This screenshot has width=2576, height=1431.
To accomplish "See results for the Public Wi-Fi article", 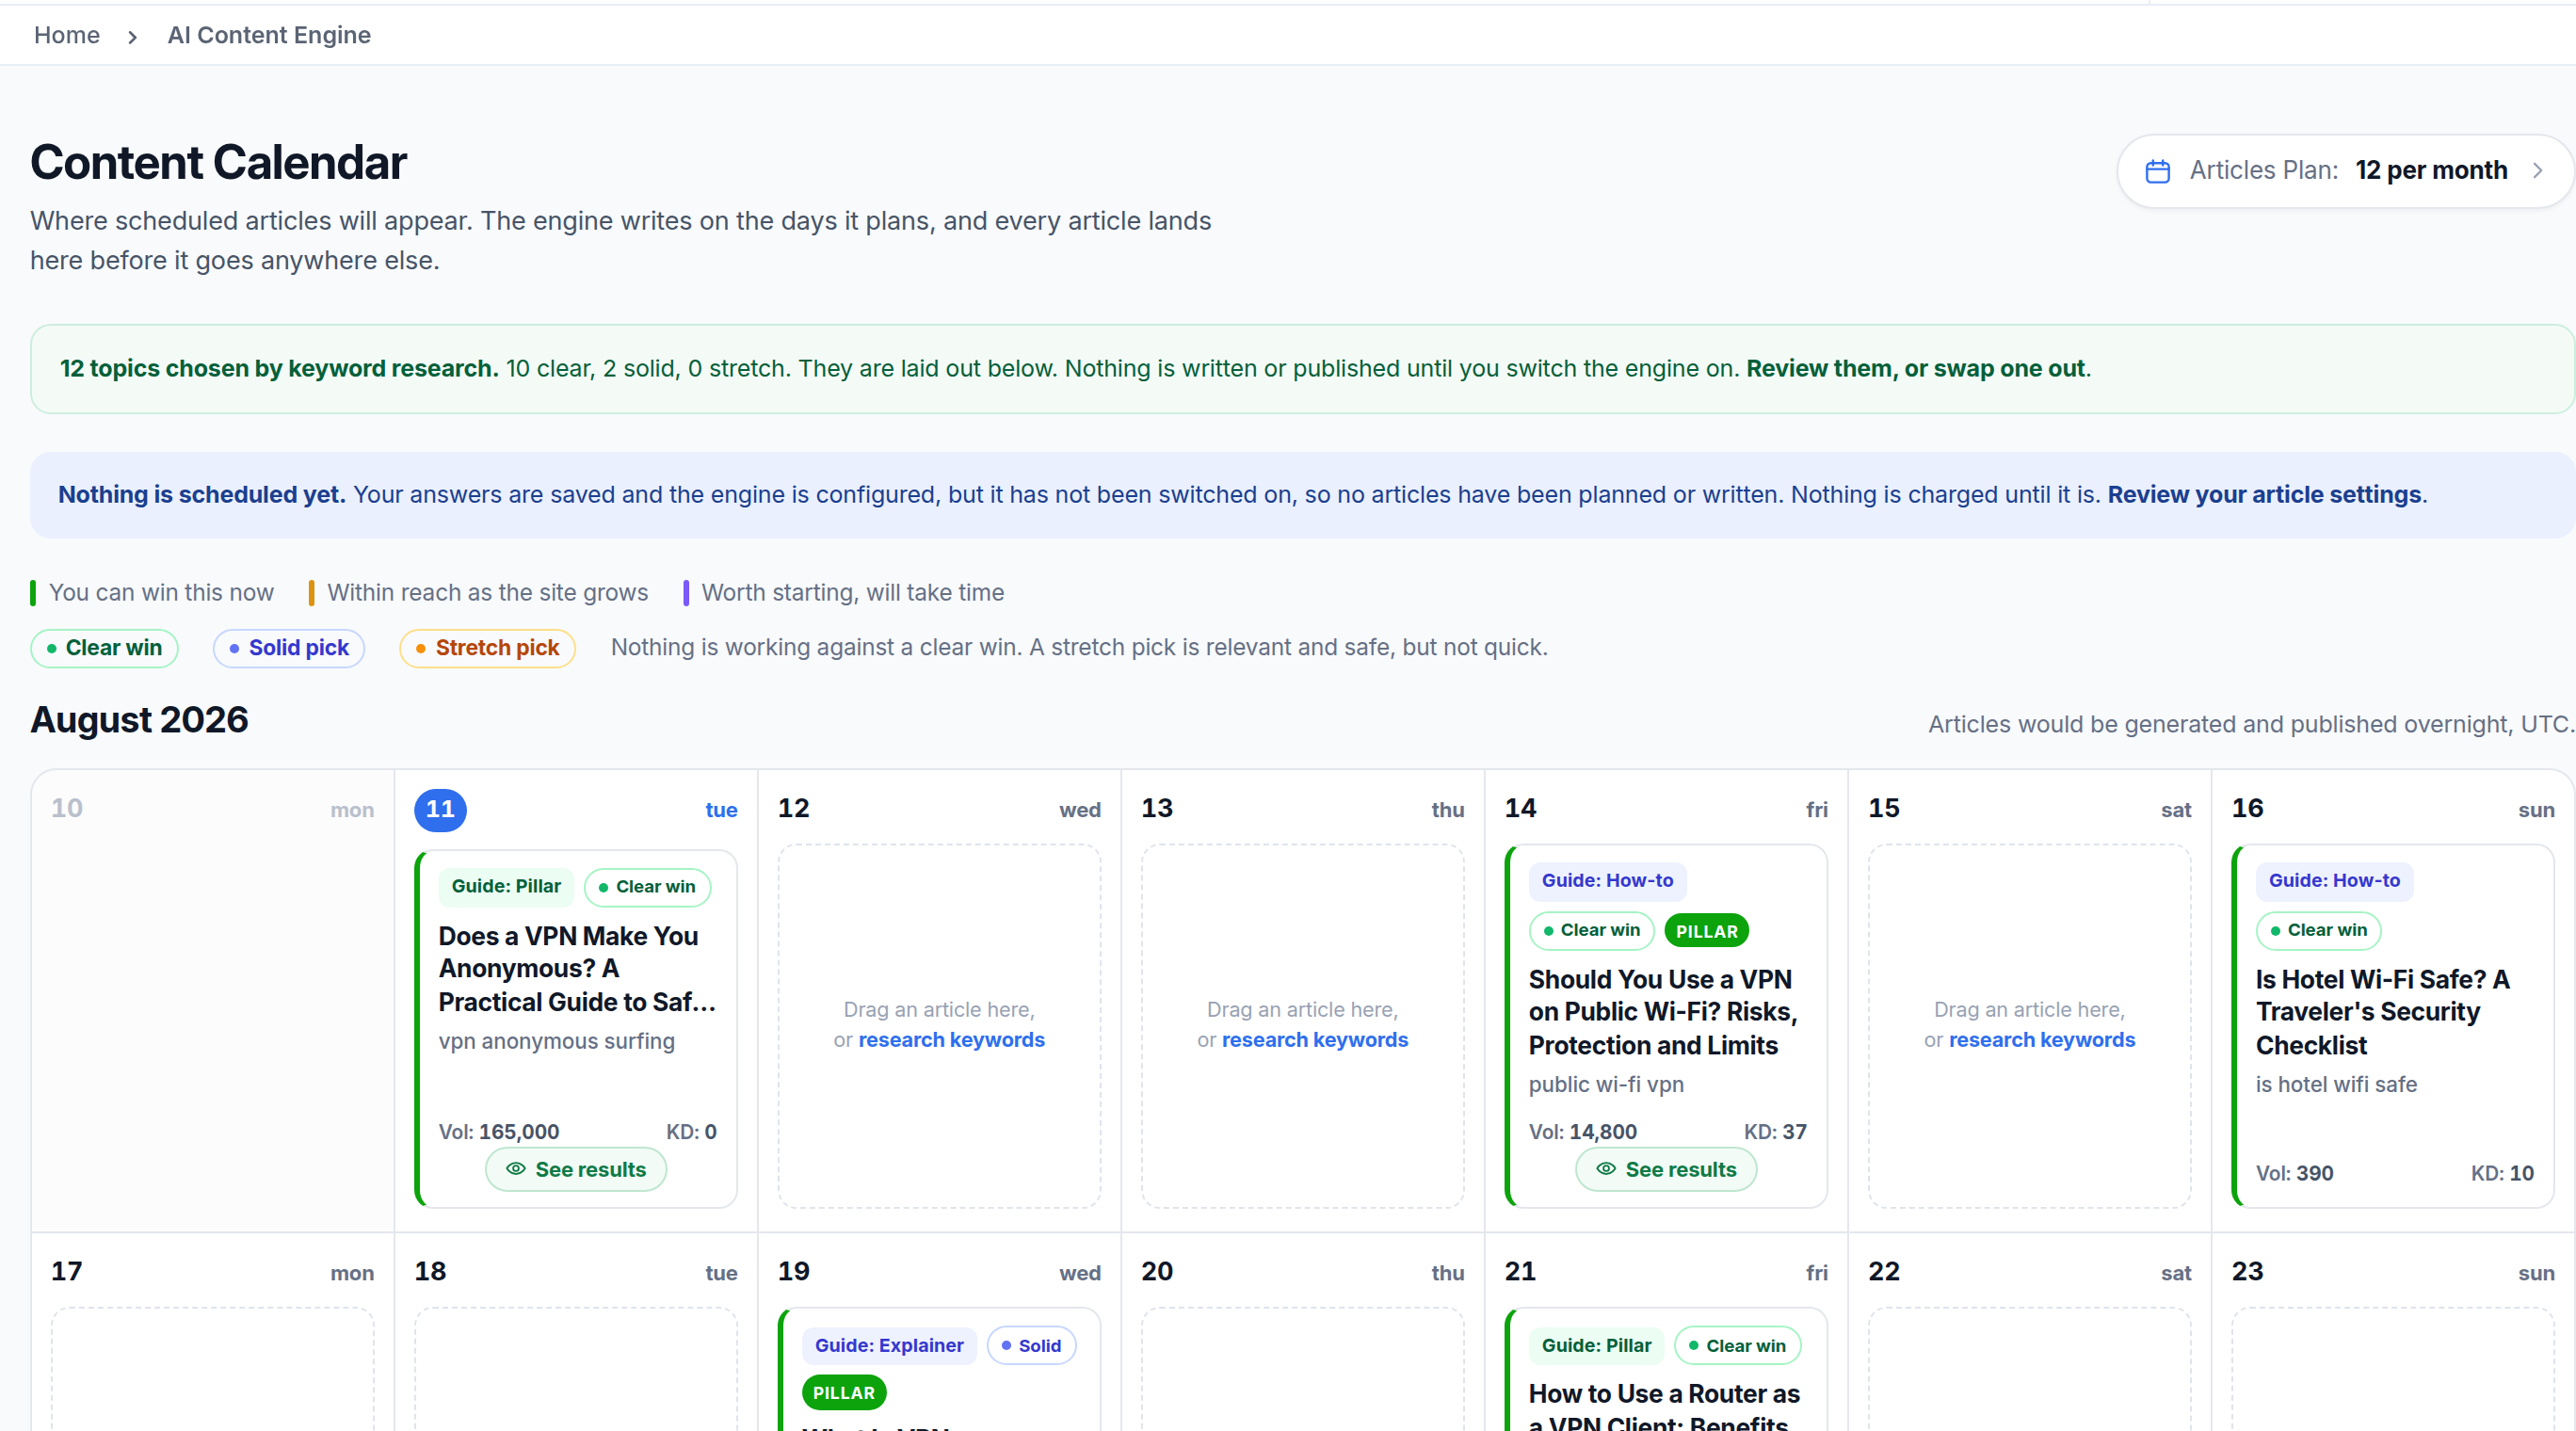I will click(x=1666, y=1169).
